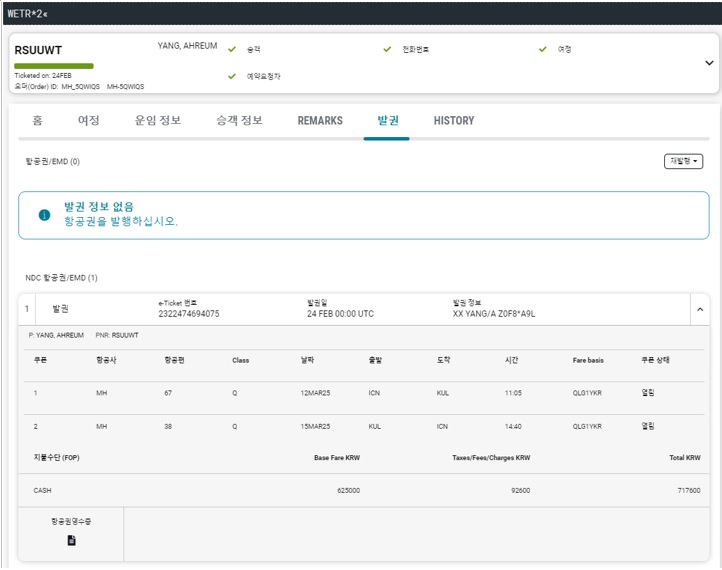Open the 승객 정보 tab
Screen dimensions: 722x570
[239, 121]
